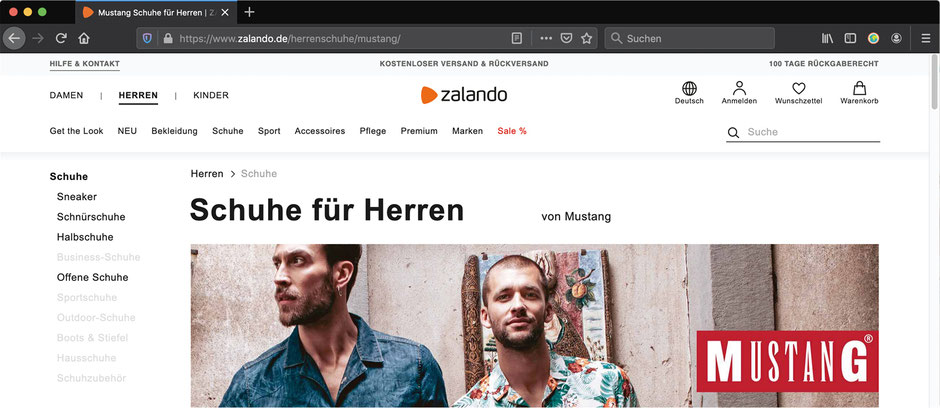This screenshot has height=408, width=940.
Task: Open Firefox hamburger application menu
Action: 926,38
